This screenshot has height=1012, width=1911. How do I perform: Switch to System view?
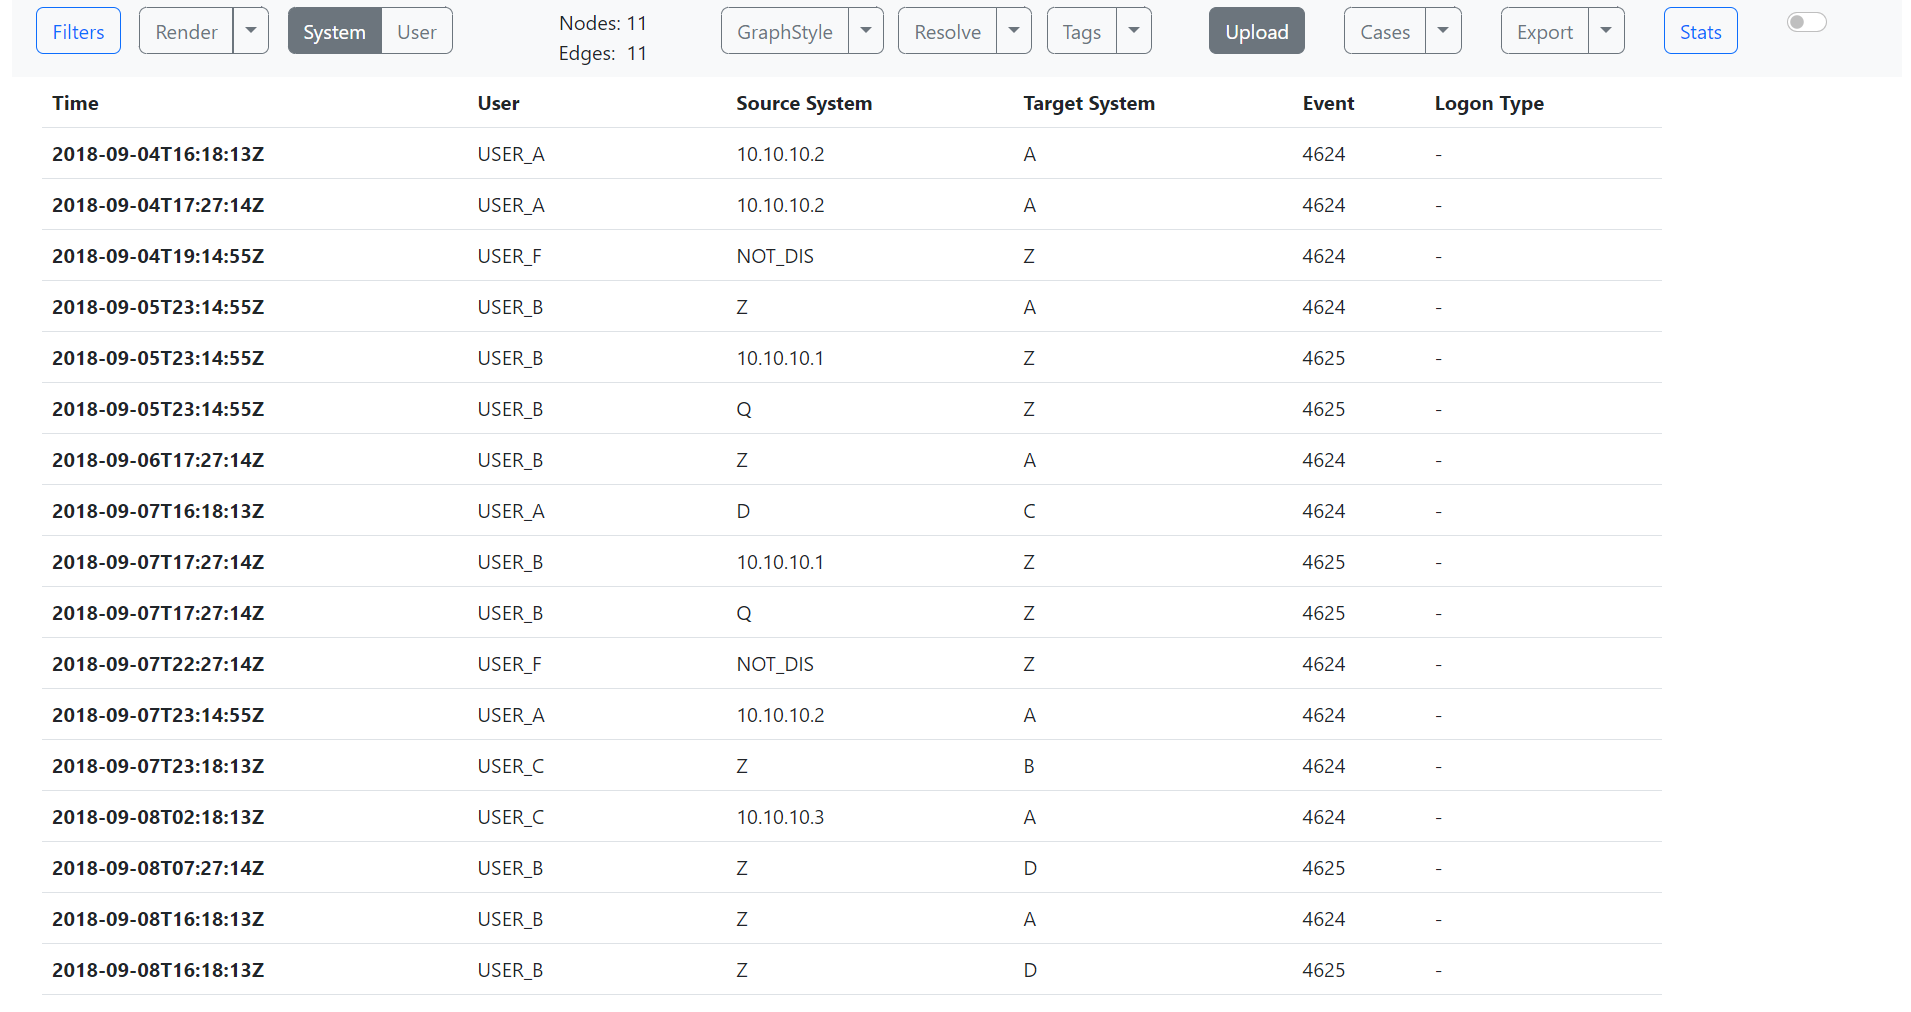click(334, 31)
